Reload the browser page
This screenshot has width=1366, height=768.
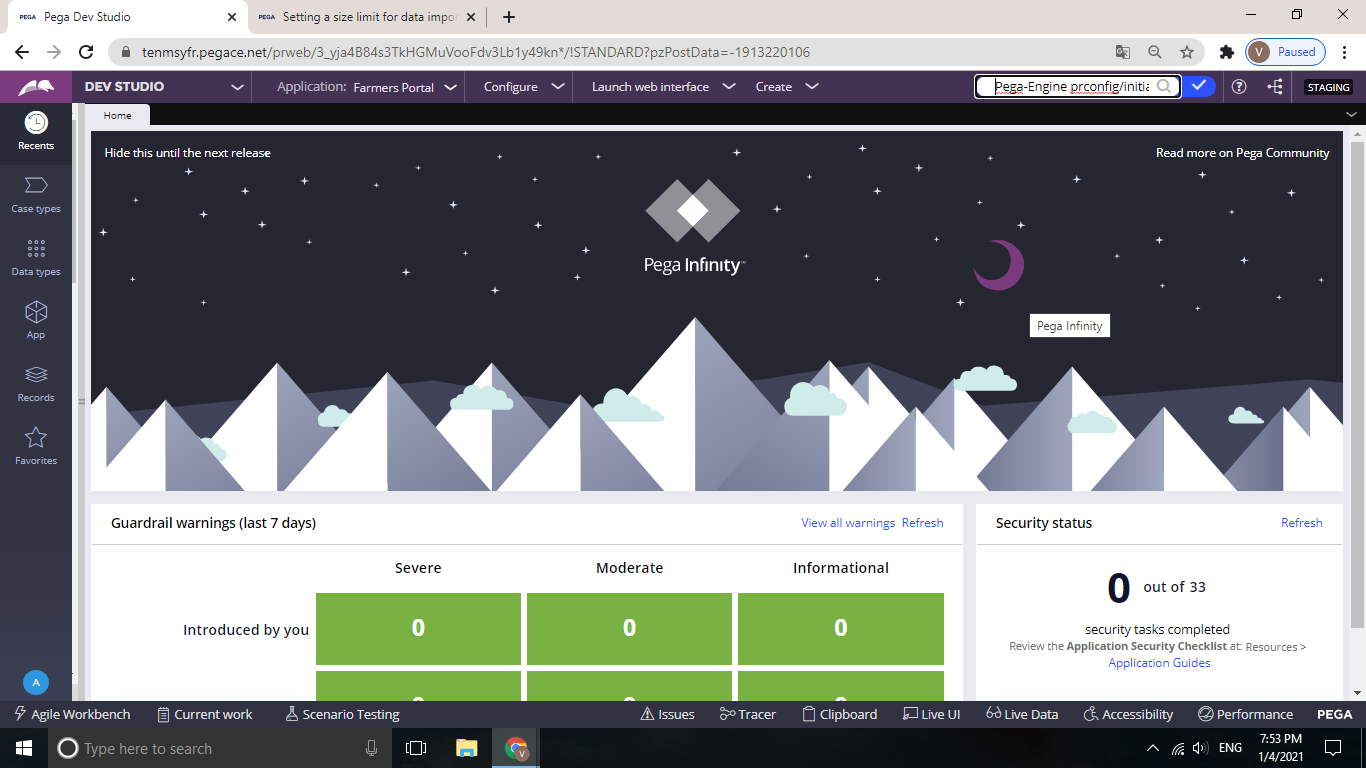[86, 52]
